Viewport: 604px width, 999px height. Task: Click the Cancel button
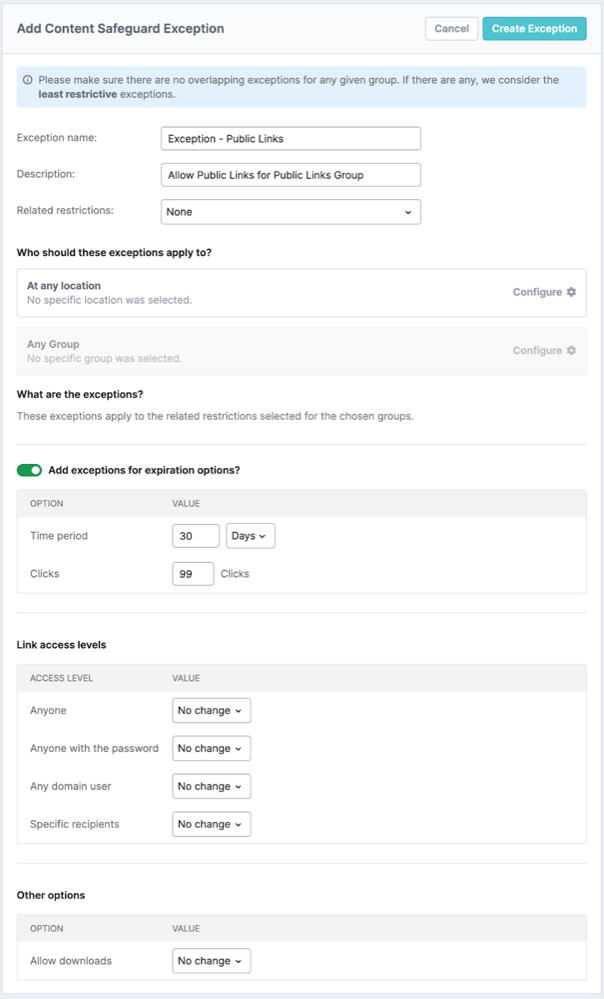click(x=451, y=29)
